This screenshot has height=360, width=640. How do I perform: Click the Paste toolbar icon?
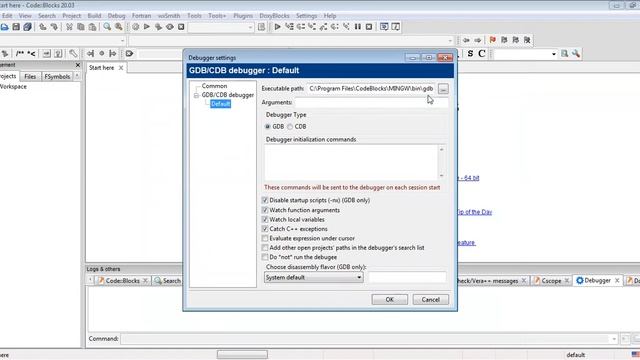[93, 27]
